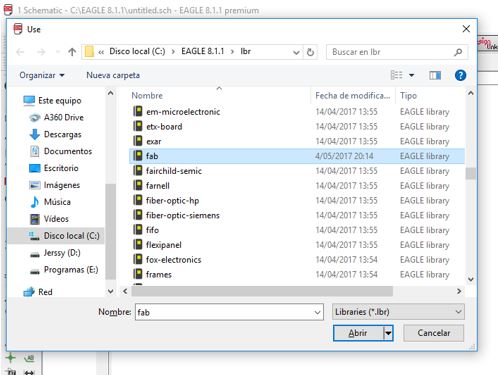This screenshot has width=498, height=375.
Task: Click the Forward navigation arrow
Action: [x=41, y=52]
